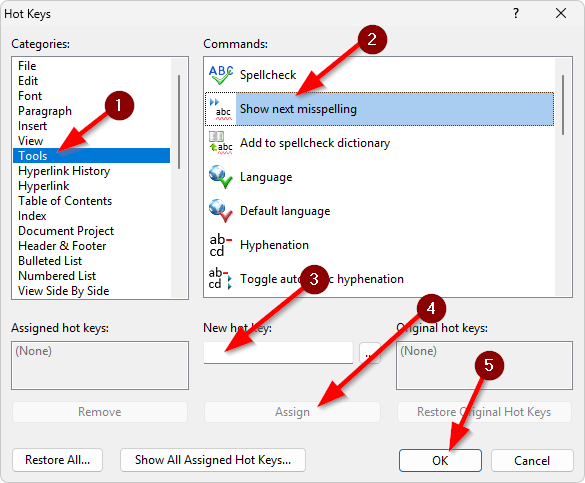Pick the Header & Footer category
The image size is (585, 483).
click(x=62, y=246)
